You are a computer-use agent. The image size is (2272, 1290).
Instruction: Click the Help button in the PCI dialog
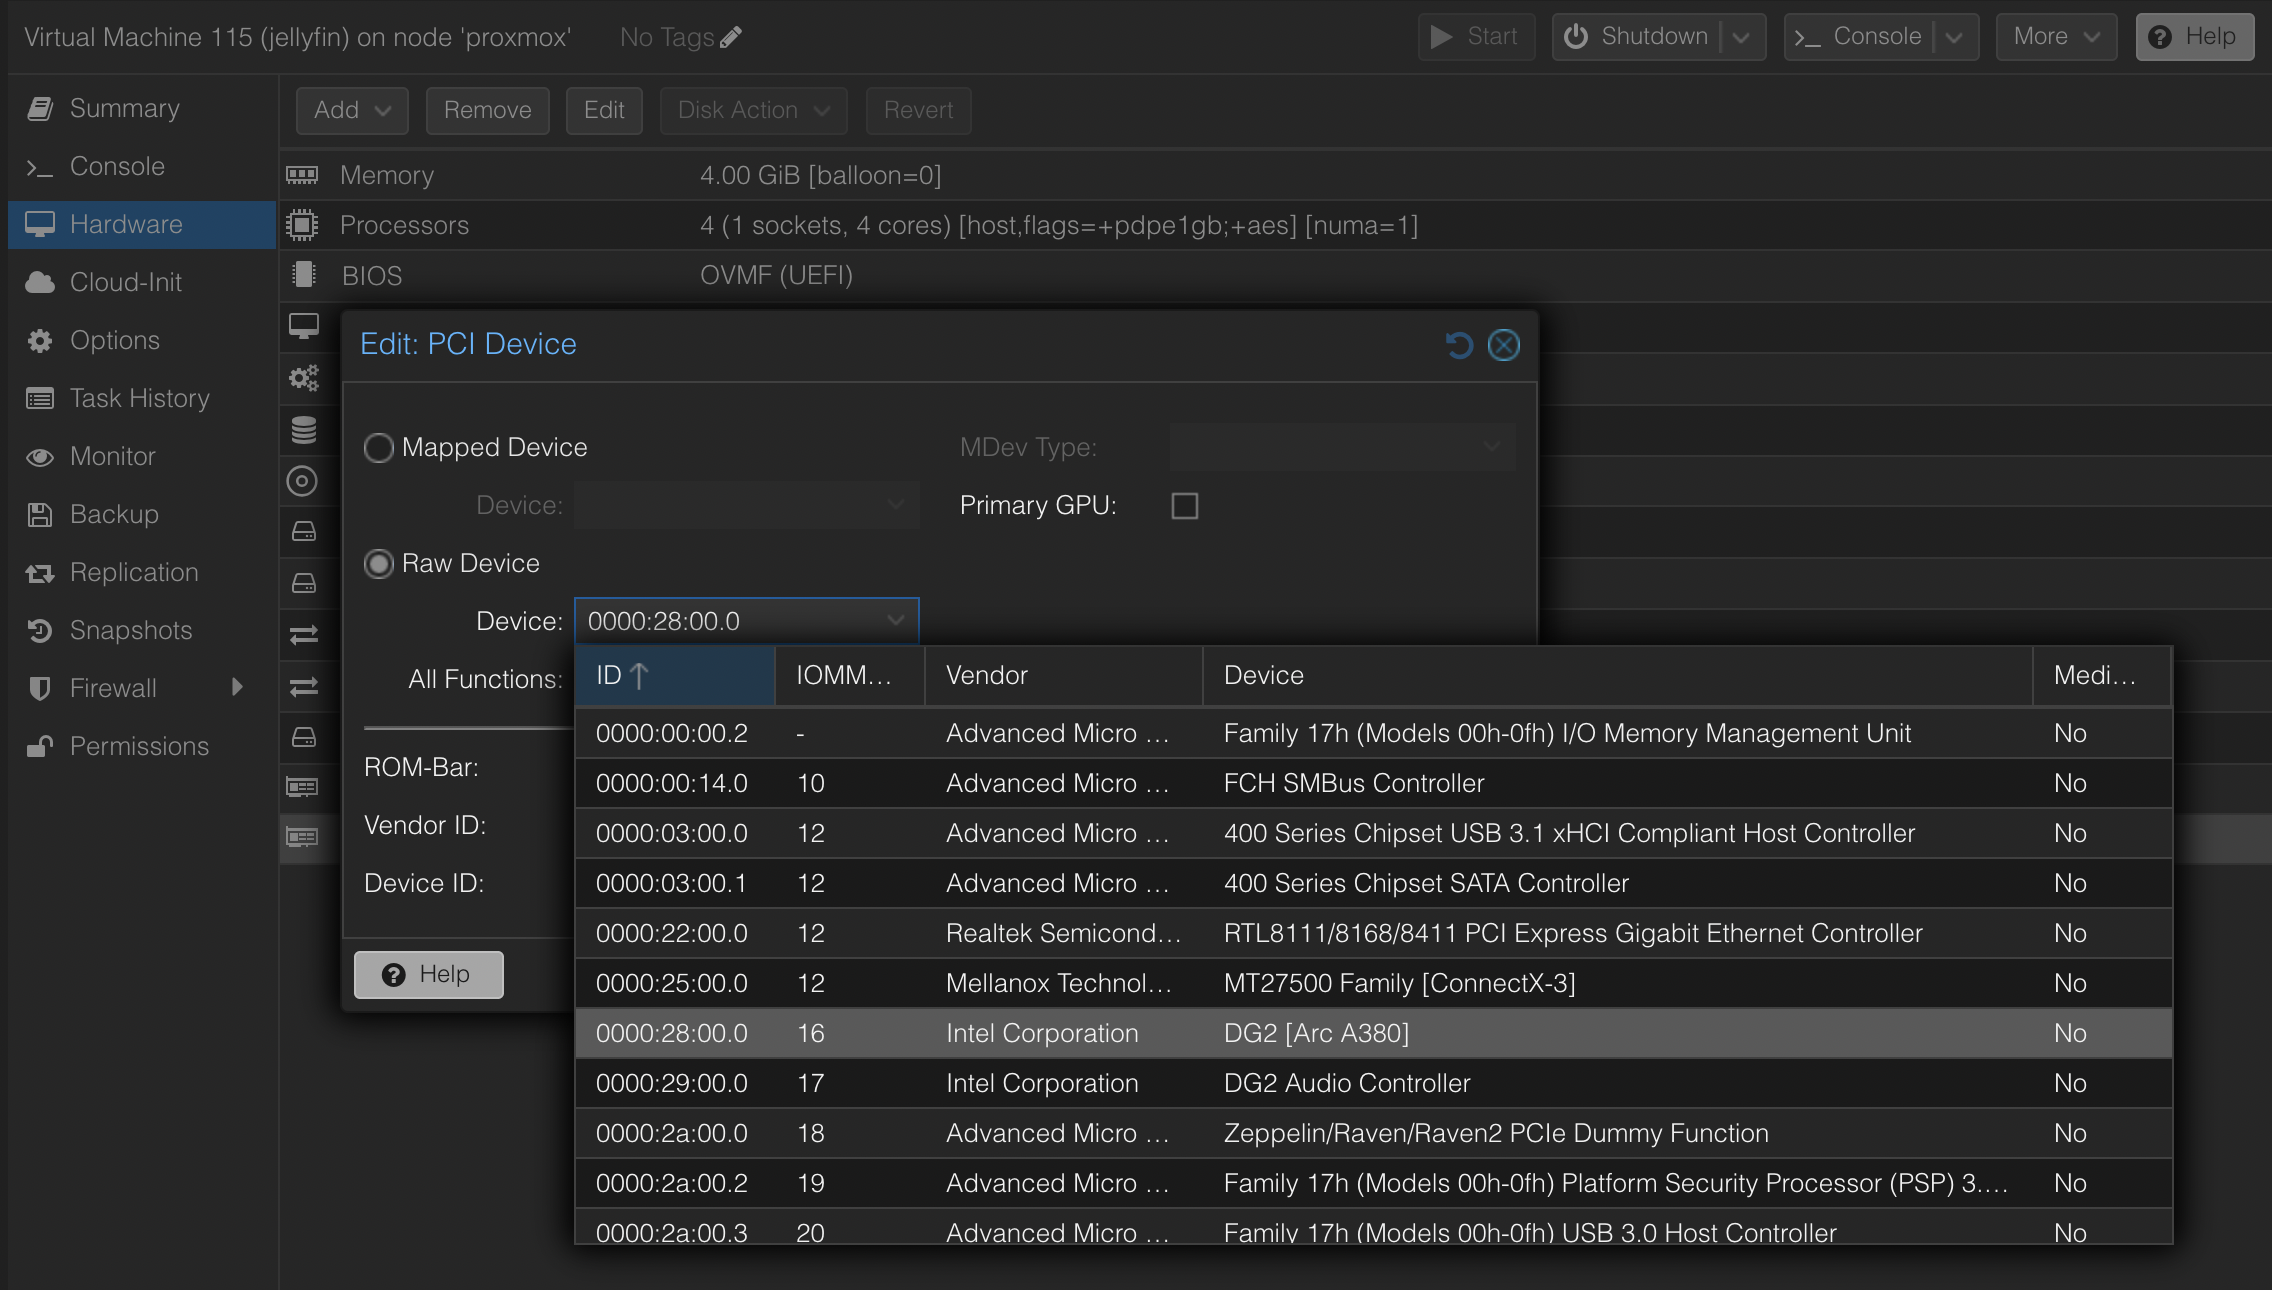pos(428,974)
